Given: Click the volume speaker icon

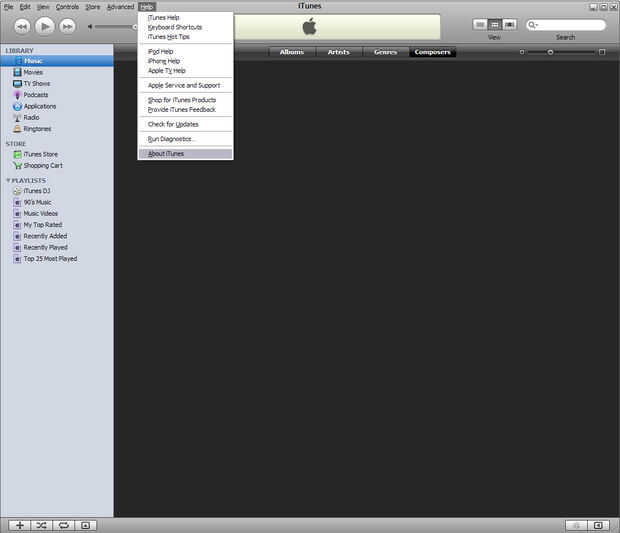Looking at the screenshot, I should click(x=90, y=26).
